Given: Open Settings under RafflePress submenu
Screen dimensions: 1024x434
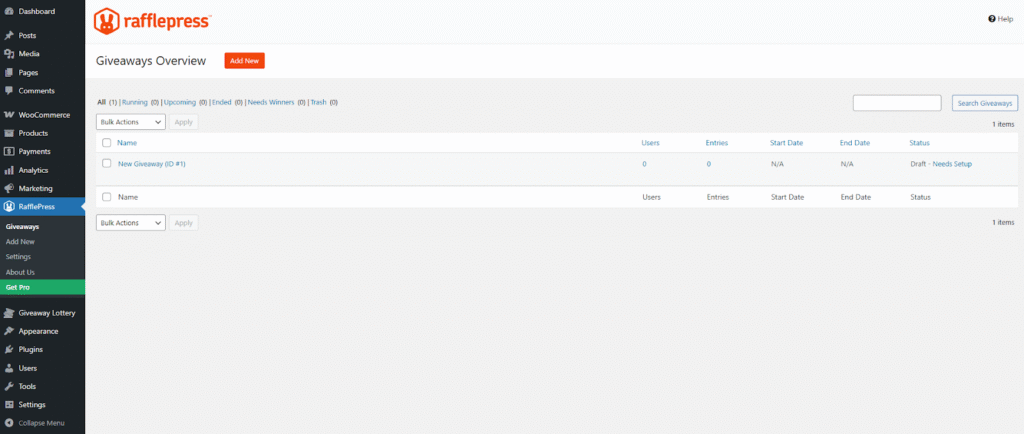Looking at the screenshot, I should click(18, 257).
